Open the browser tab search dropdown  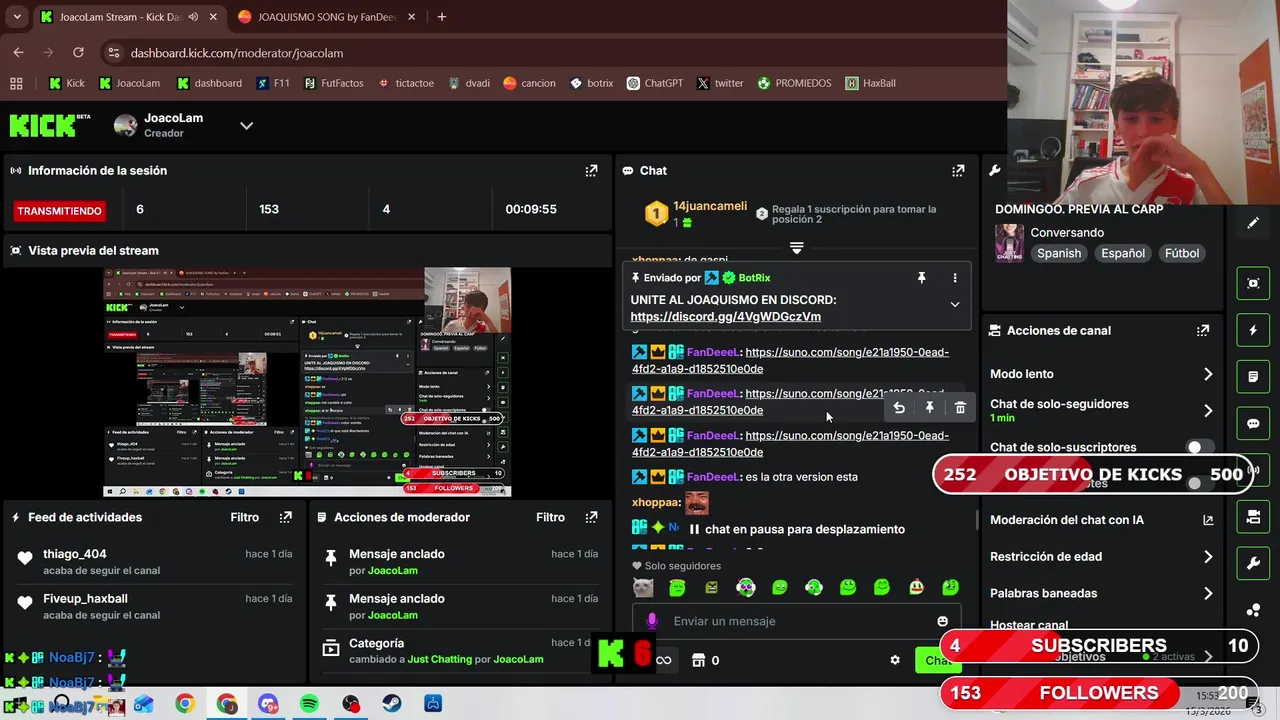17,17
